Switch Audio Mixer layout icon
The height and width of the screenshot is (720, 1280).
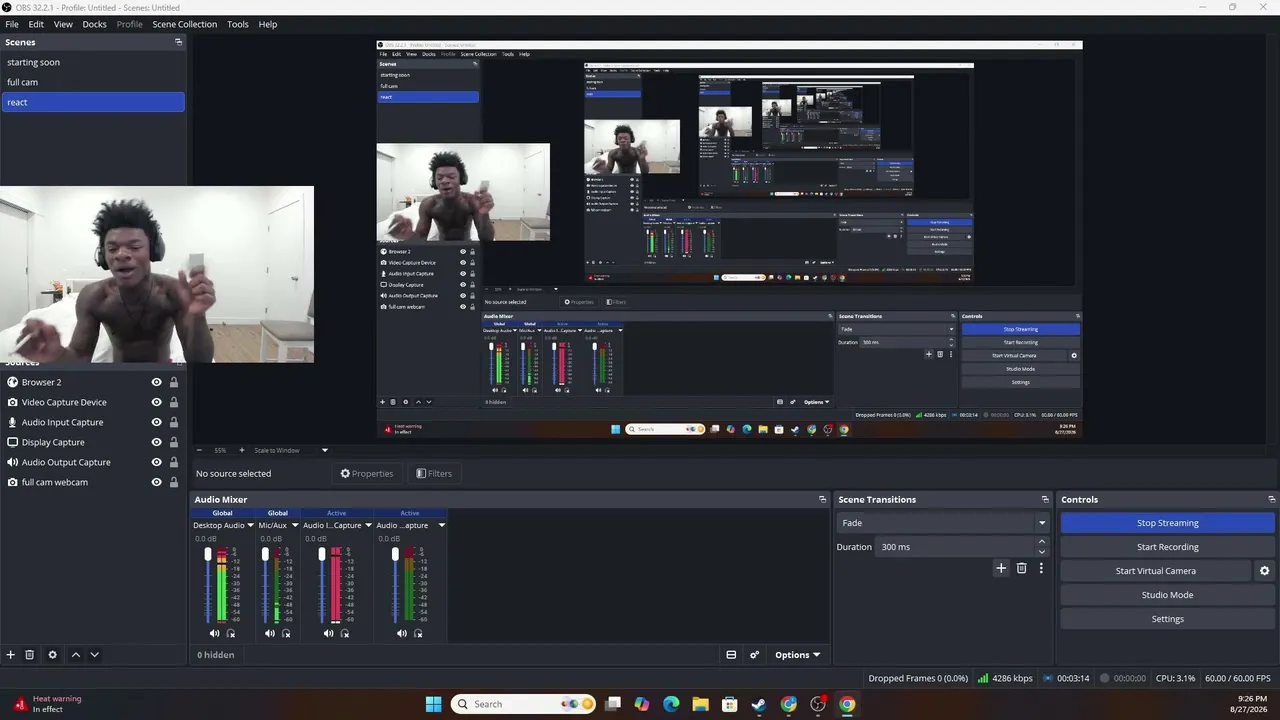[731, 655]
